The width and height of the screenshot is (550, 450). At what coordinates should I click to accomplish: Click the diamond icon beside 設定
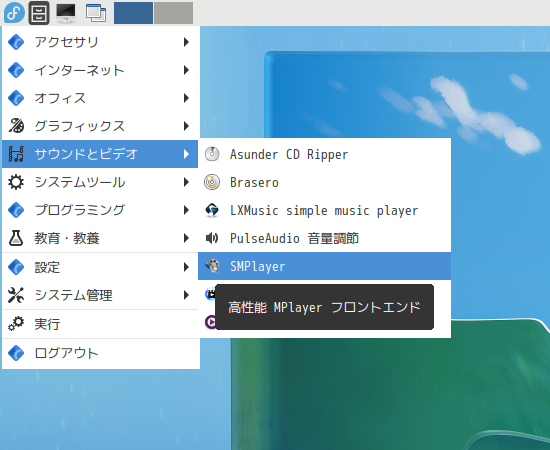(16, 267)
